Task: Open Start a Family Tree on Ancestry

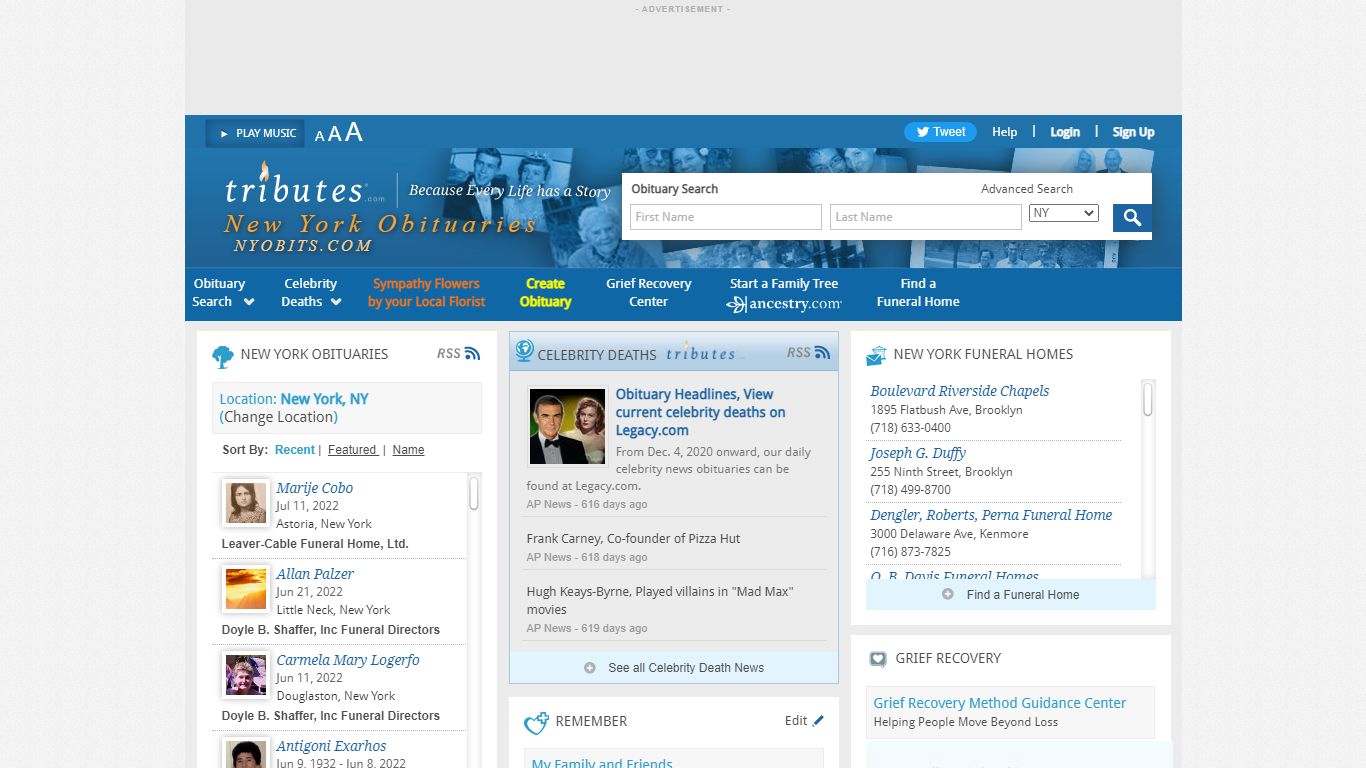Action: (784, 294)
